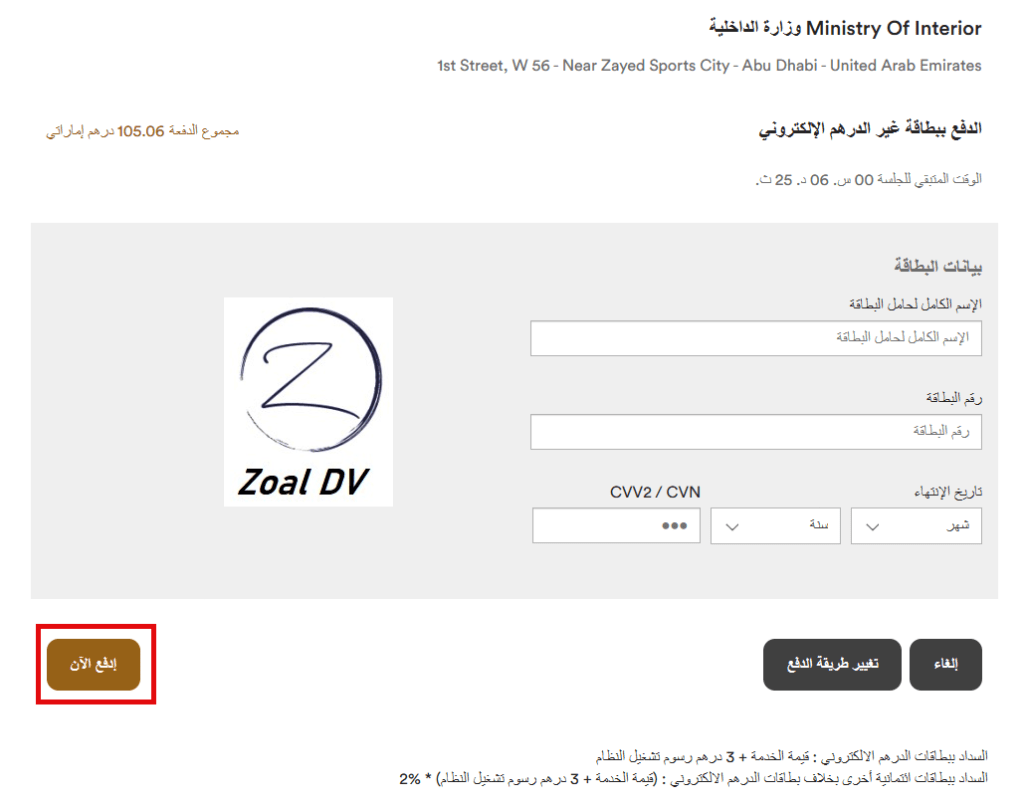Screen dimensions: 1024x804
Task: Click the non e-Dirham card payment heading
Action: [870, 129]
